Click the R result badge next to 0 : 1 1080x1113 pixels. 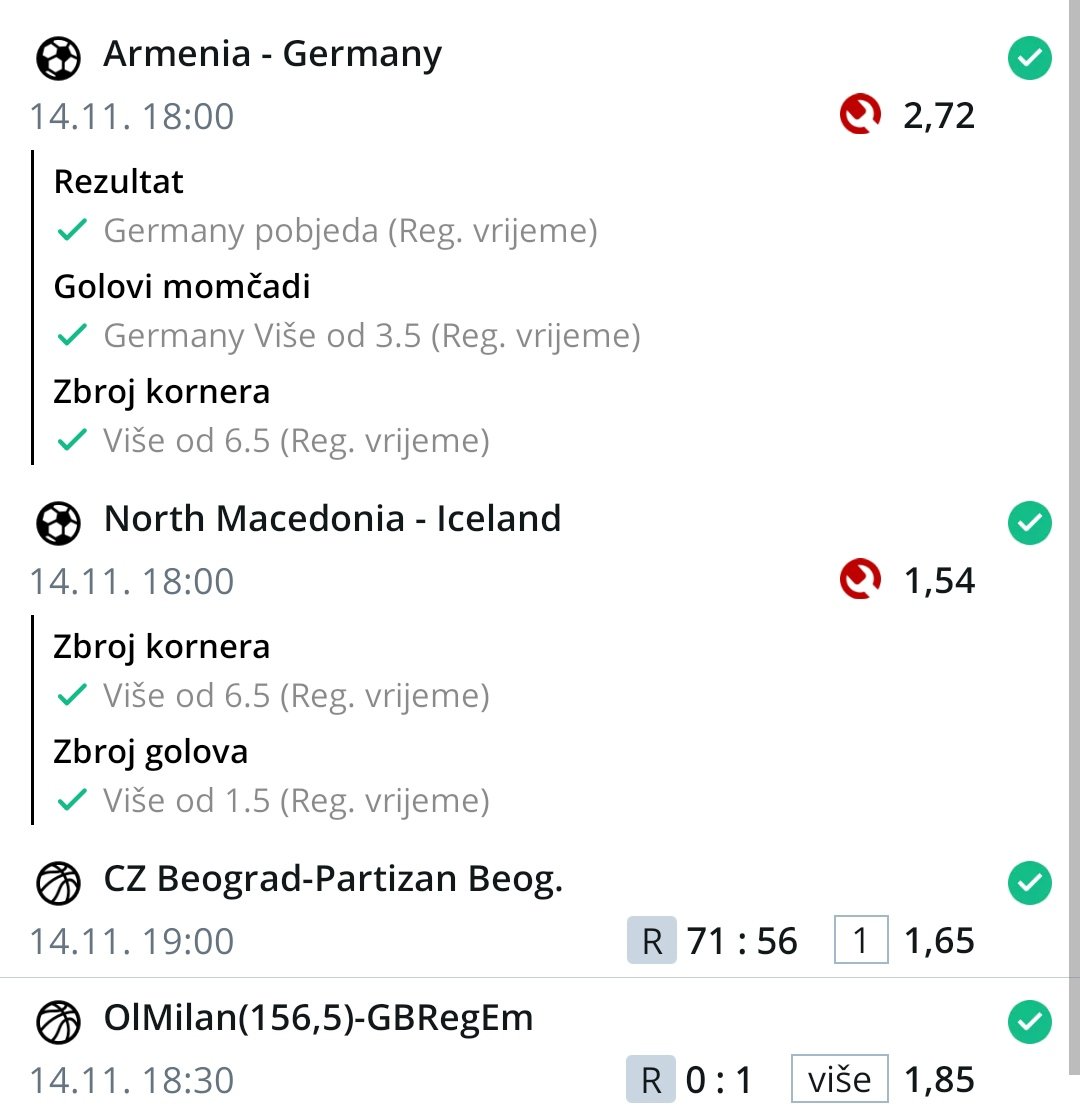(x=652, y=1080)
